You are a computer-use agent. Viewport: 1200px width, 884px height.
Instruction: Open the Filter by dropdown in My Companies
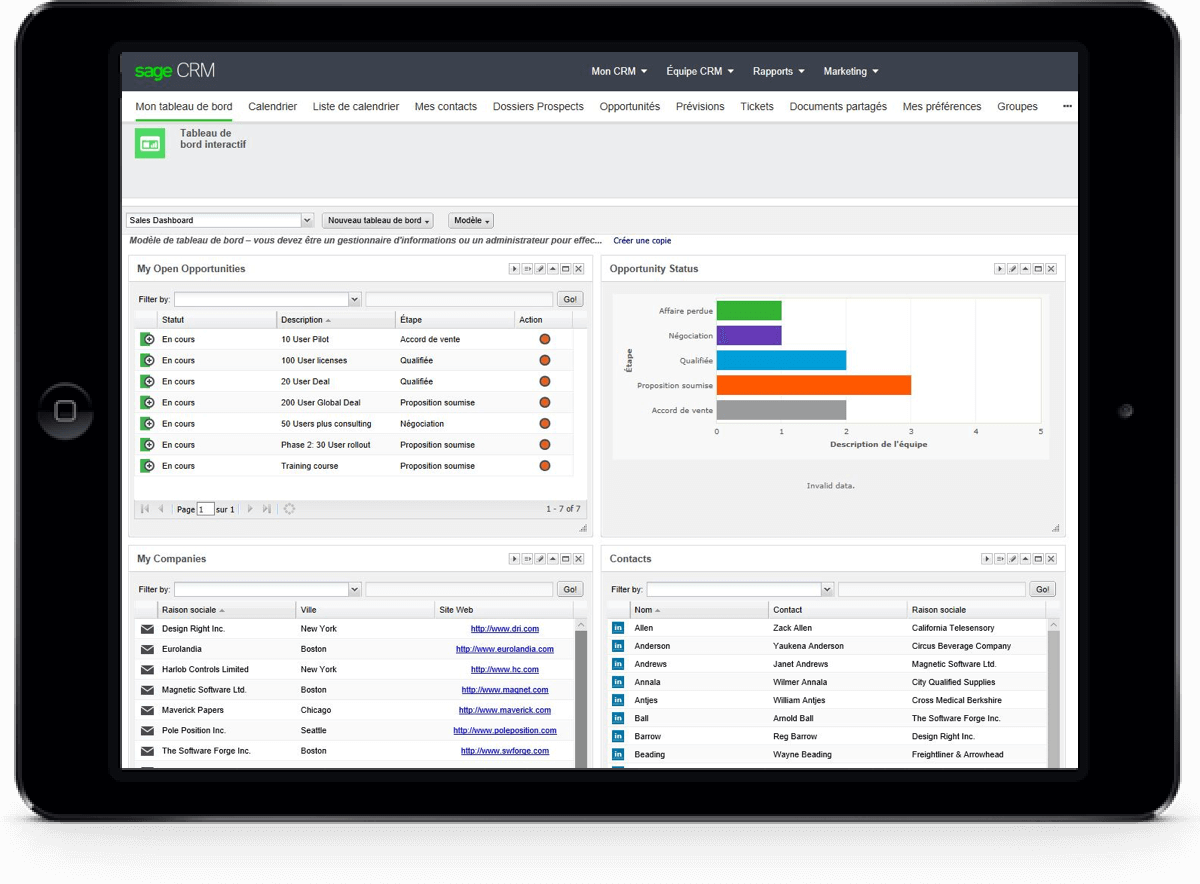pos(354,590)
